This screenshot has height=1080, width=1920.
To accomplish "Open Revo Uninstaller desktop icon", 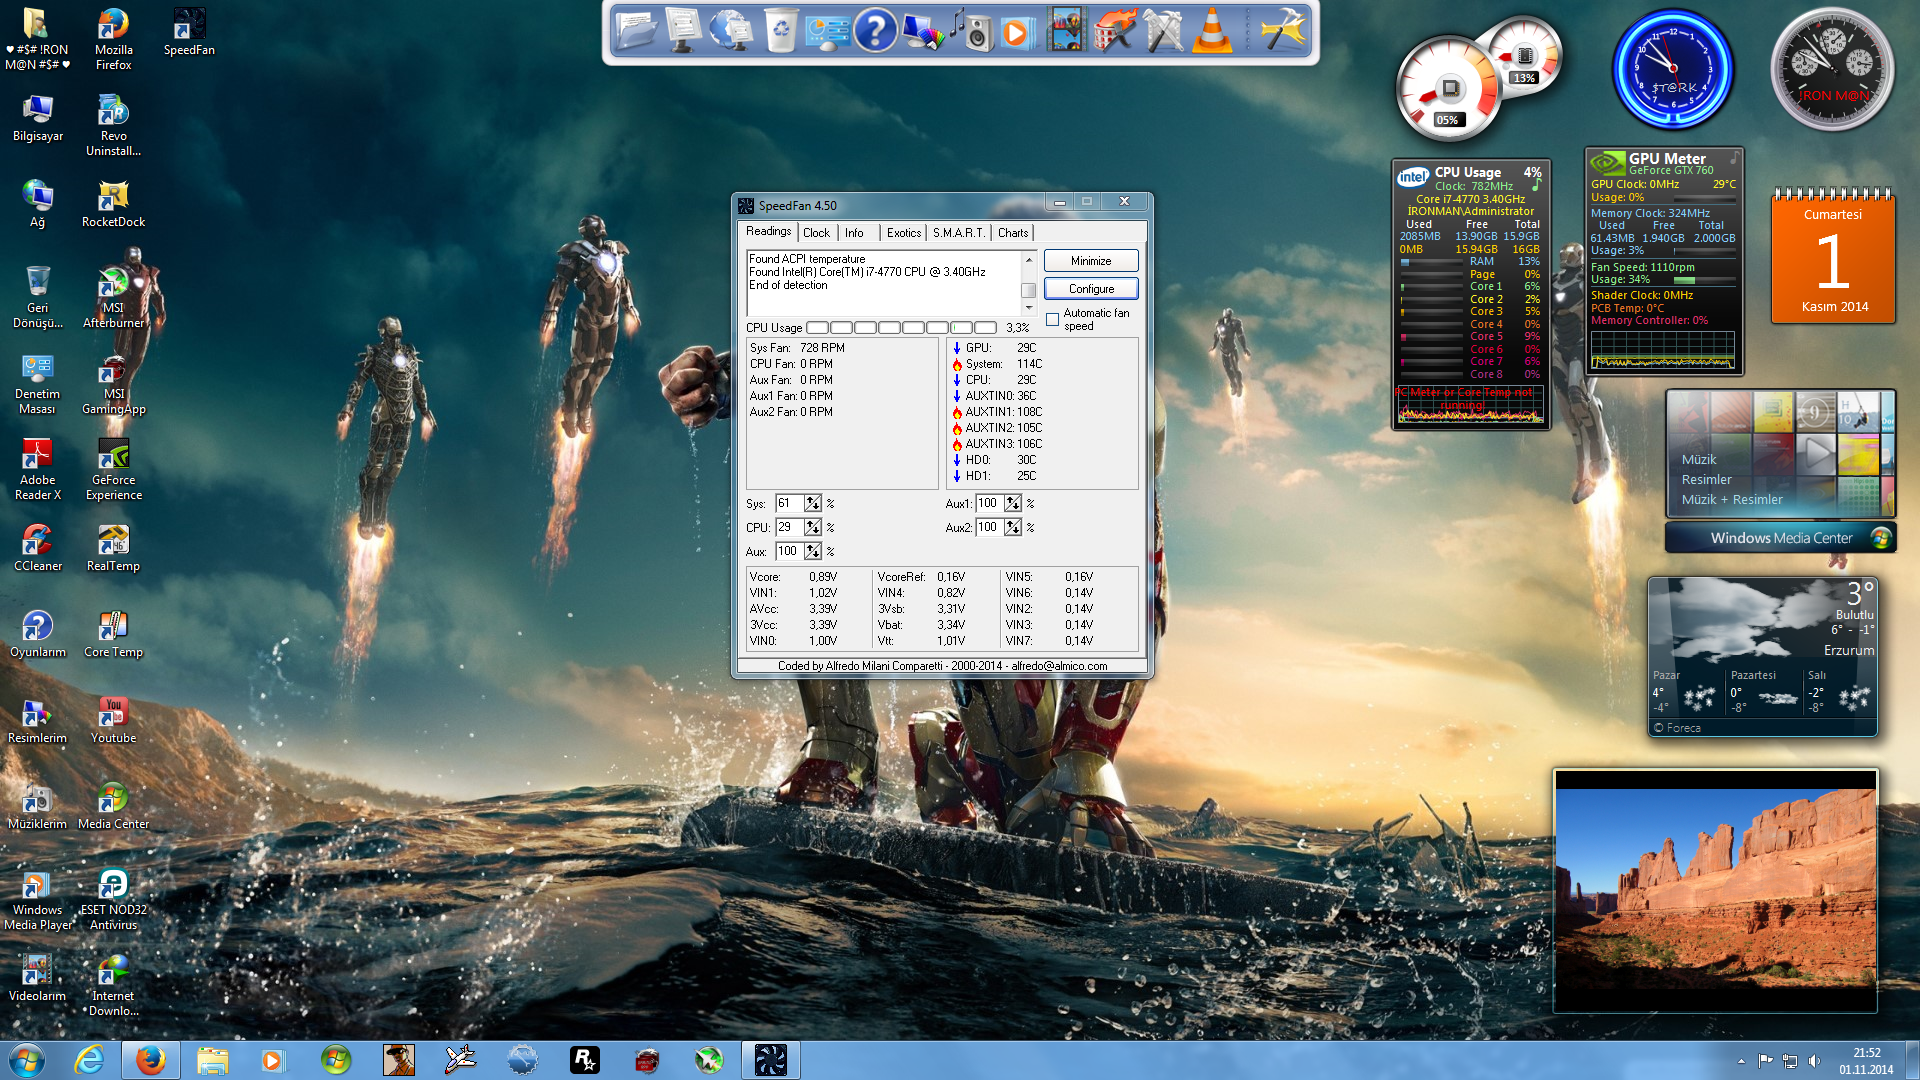I will pos(113,125).
